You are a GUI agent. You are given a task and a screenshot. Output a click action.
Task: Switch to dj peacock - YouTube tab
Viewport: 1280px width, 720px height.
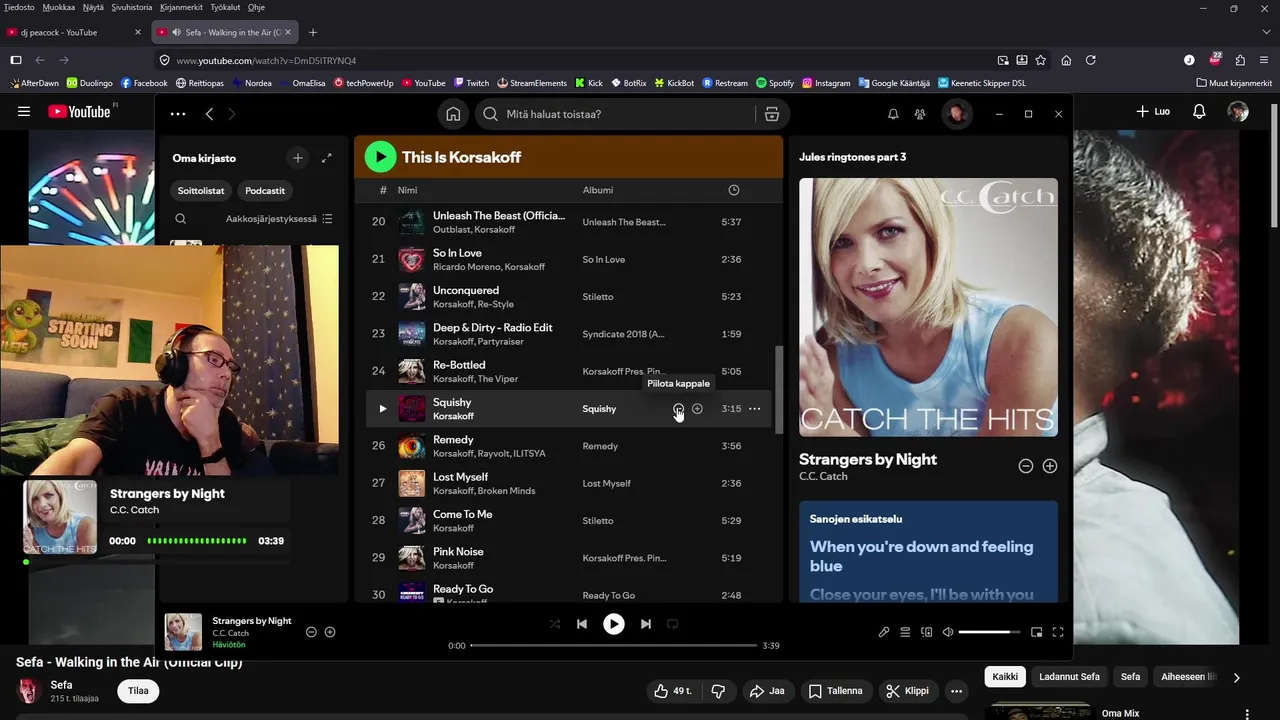(74, 32)
